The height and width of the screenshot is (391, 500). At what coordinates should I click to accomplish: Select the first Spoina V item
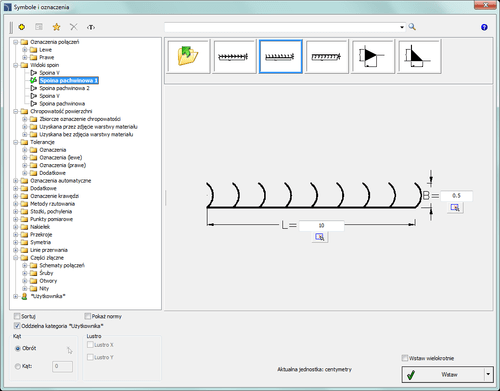coord(49,73)
